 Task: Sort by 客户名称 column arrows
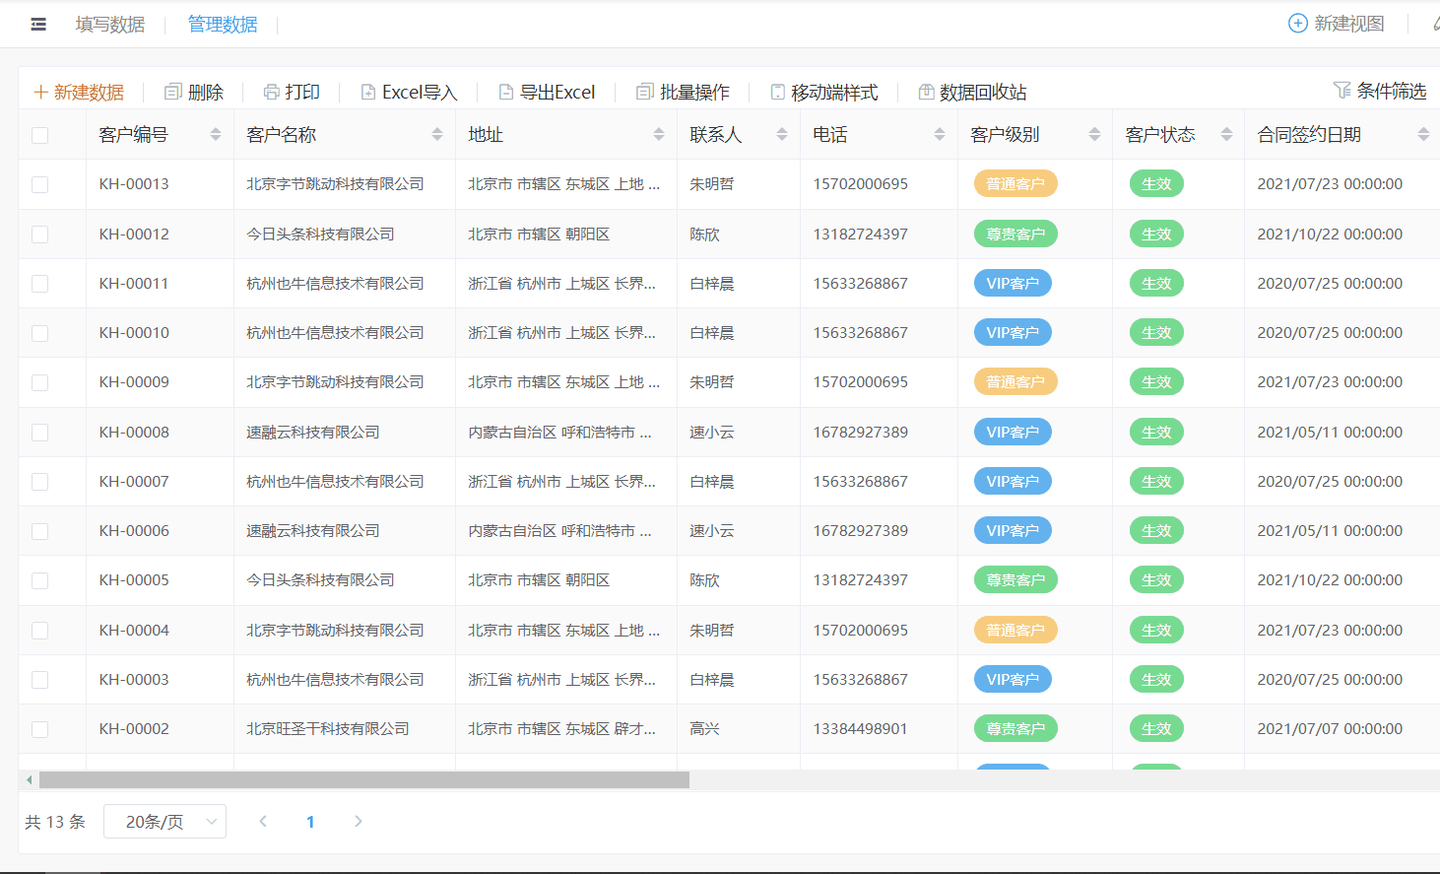click(x=437, y=134)
